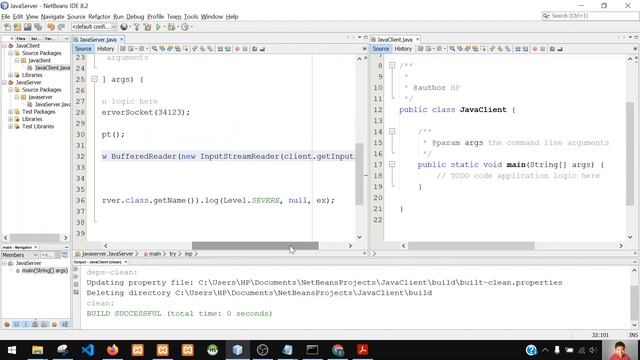Switch to the JavaServer.java tab

(98, 40)
